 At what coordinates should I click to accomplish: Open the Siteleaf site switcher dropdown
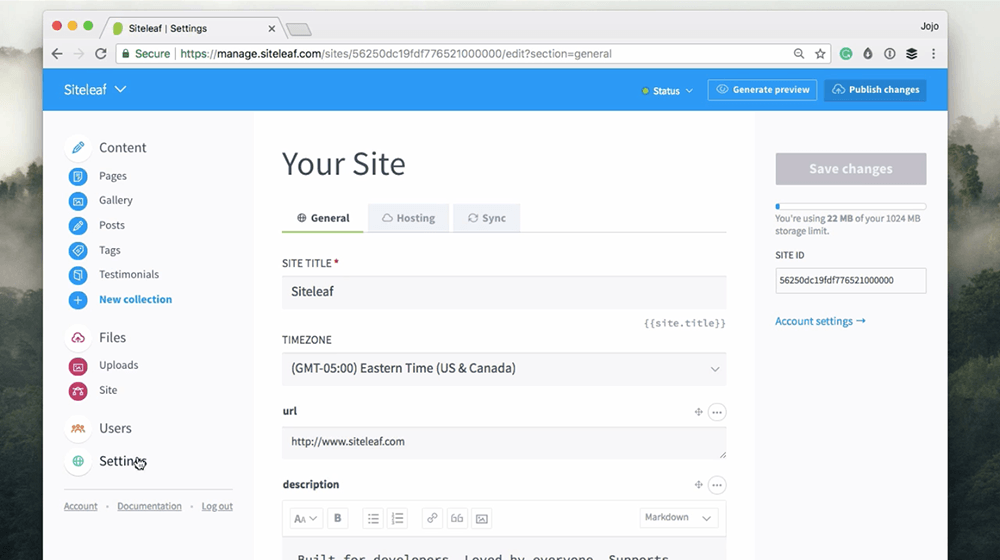coord(95,90)
